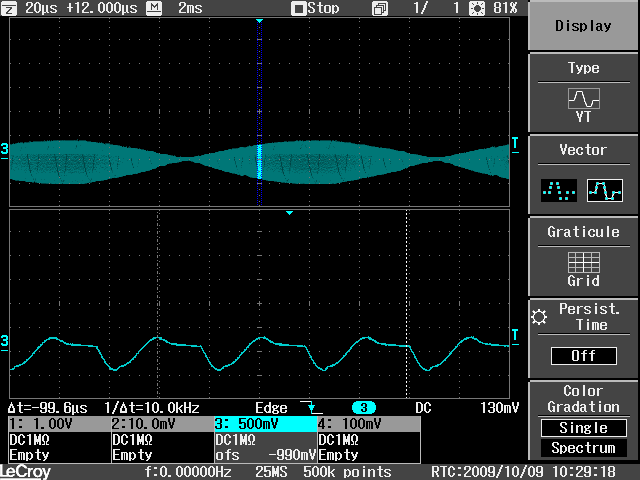Click the right vertical cursor line
Image resolution: width=640 pixels, height=480 pixels.
click(x=407, y=304)
